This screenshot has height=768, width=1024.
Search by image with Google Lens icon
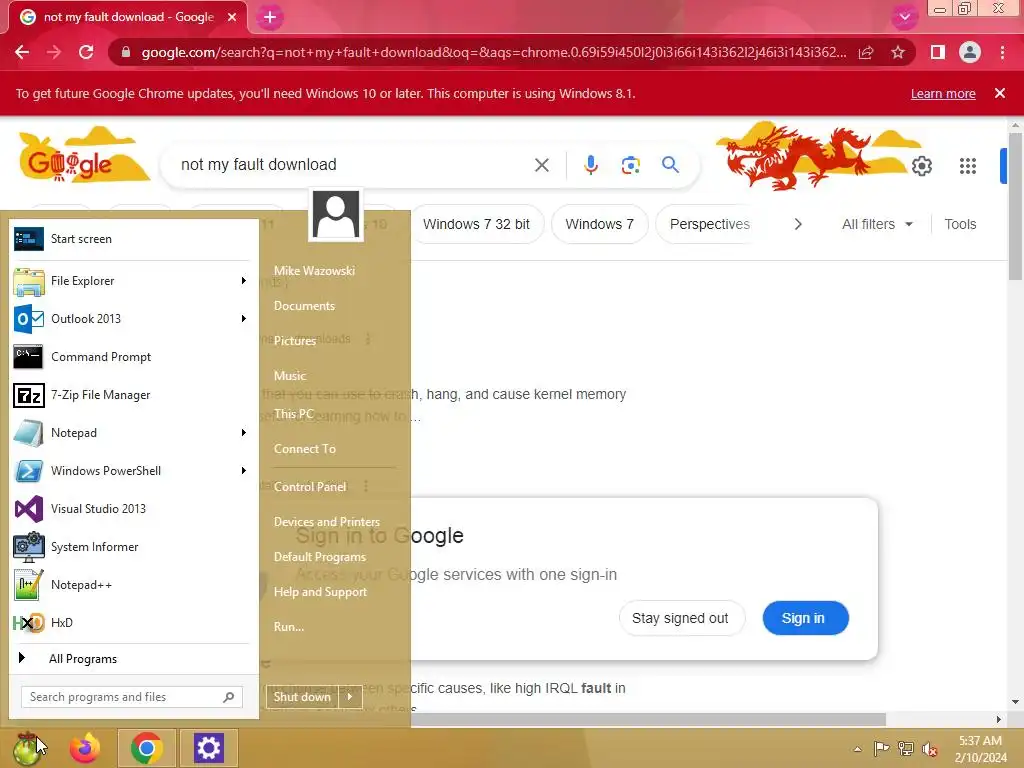(630, 165)
